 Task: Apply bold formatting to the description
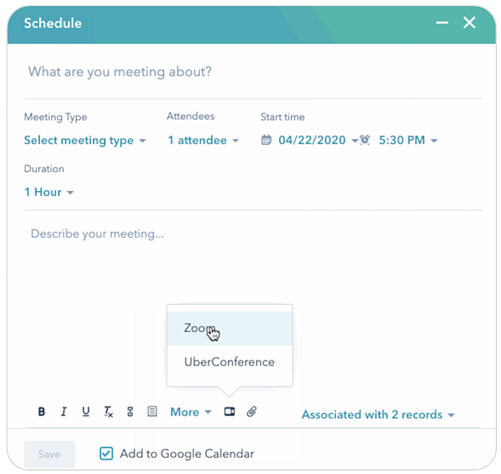41,412
